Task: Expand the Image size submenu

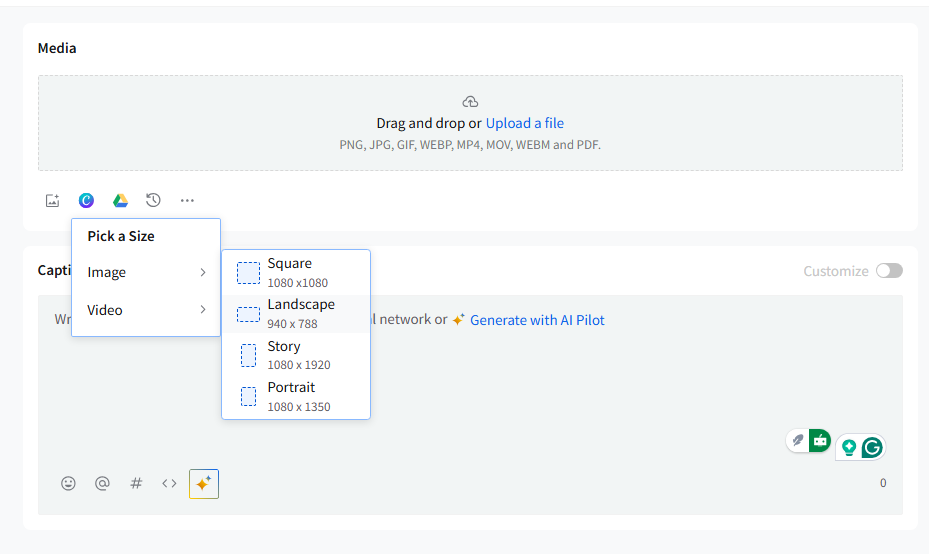Action: (146, 272)
